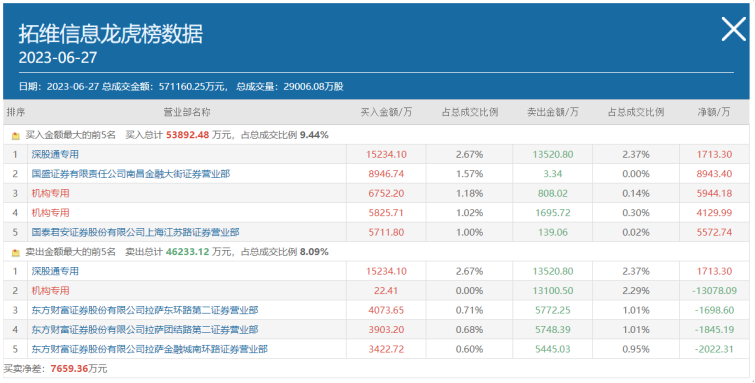Click the sell amount 5772.25 cell
Screen dimensions: 755x383
tap(553, 310)
